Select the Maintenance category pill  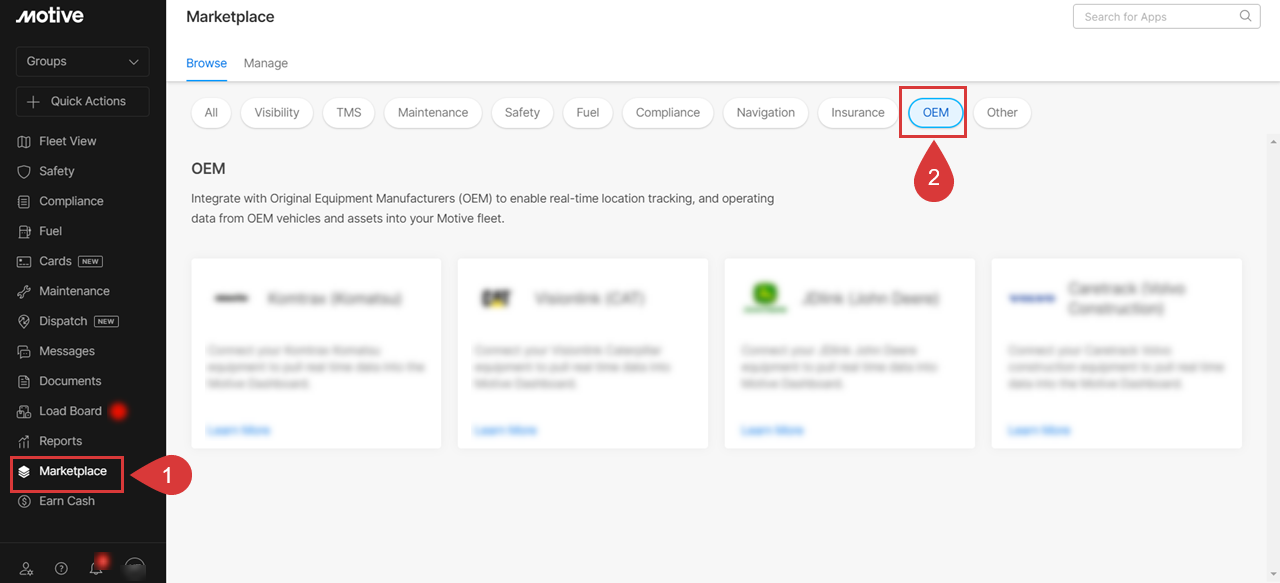pos(433,113)
